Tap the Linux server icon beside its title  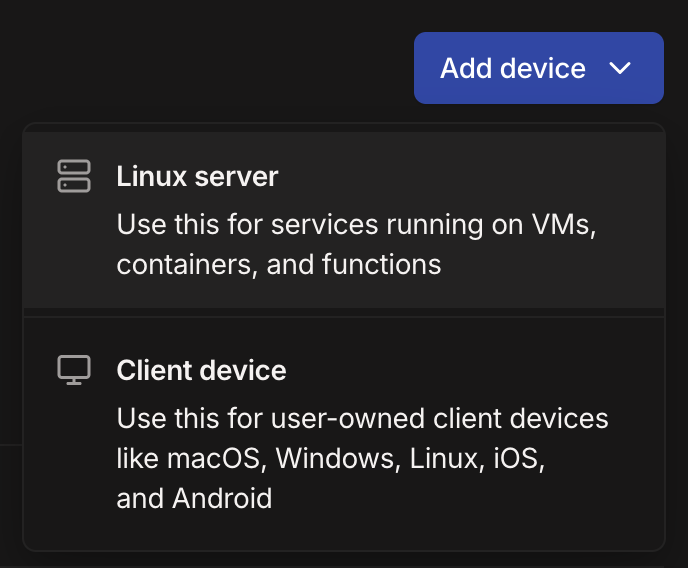coord(74,176)
